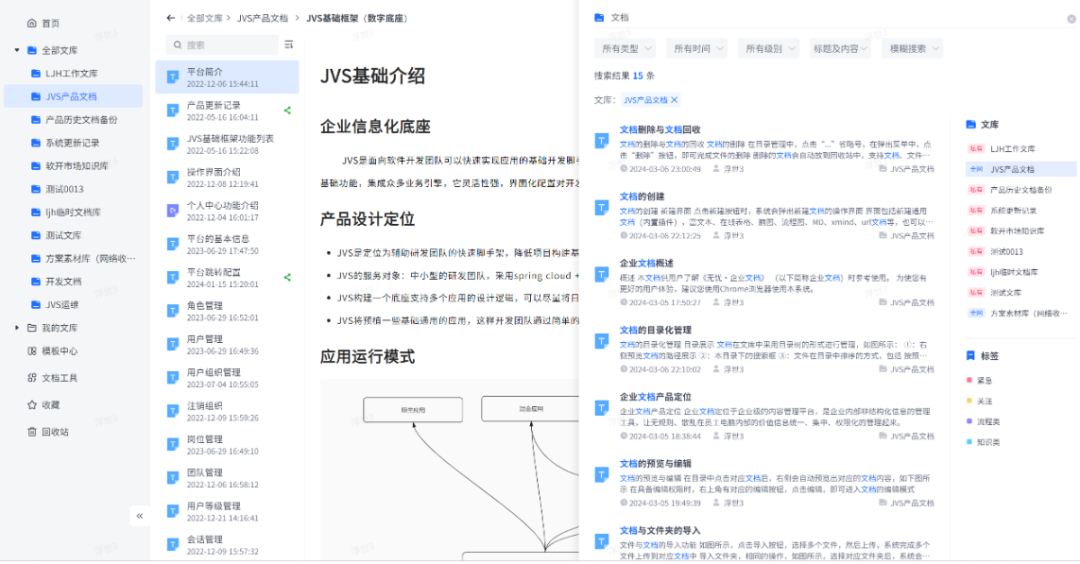This screenshot has height=564, width=1080.
Task: Open 文档工具 in the left navigation
Action: coord(58,378)
